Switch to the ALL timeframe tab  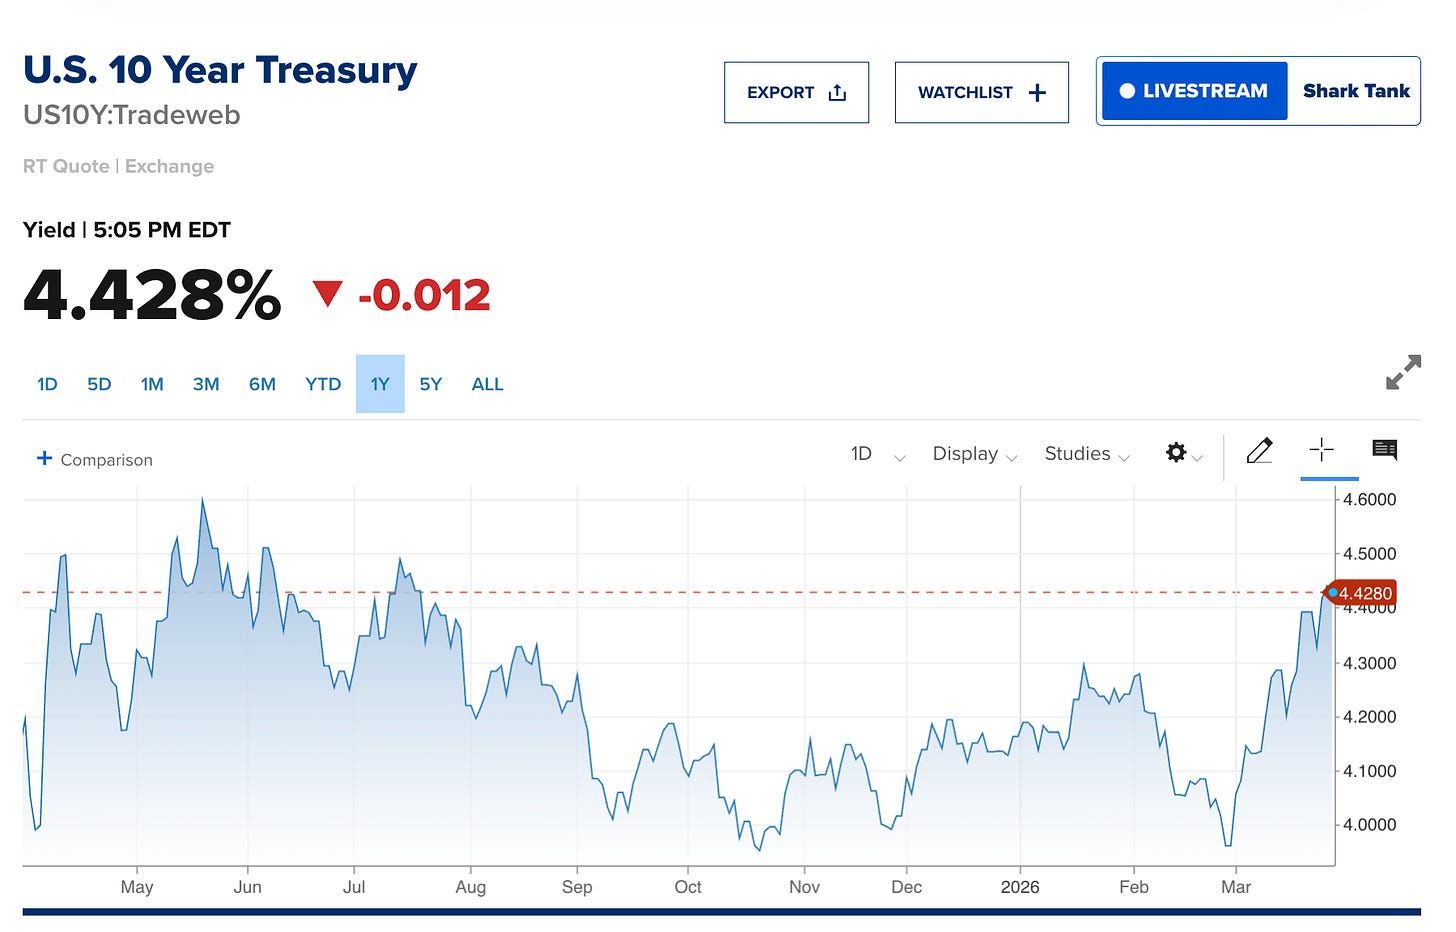click(x=487, y=383)
